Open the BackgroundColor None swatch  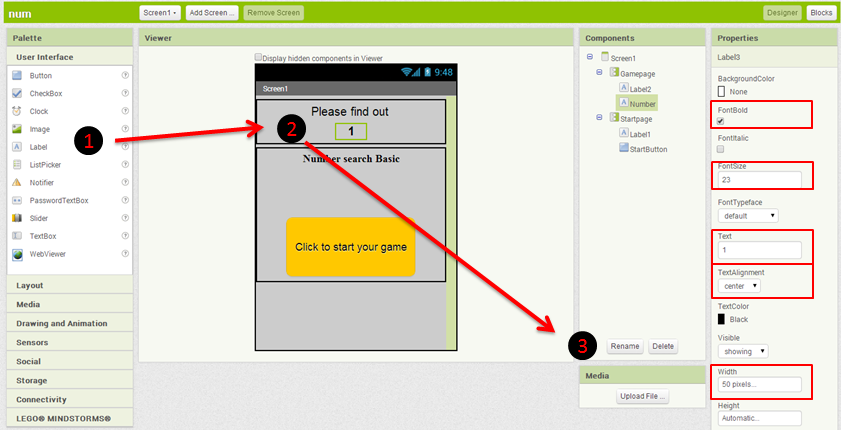coord(721,92)
